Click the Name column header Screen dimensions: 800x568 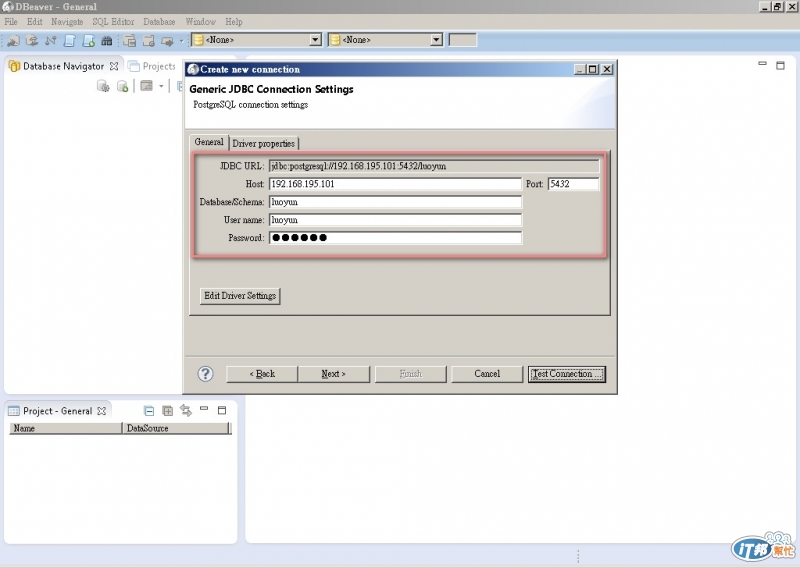[x=65, y=428]
